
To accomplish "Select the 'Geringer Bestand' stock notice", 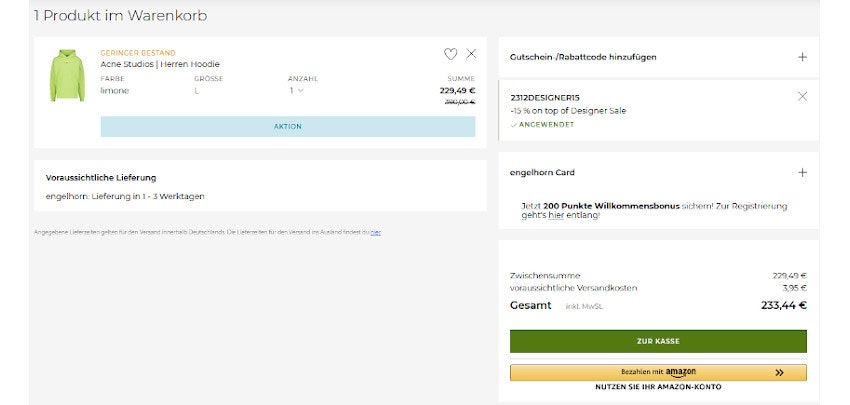I will coord(138,53).
